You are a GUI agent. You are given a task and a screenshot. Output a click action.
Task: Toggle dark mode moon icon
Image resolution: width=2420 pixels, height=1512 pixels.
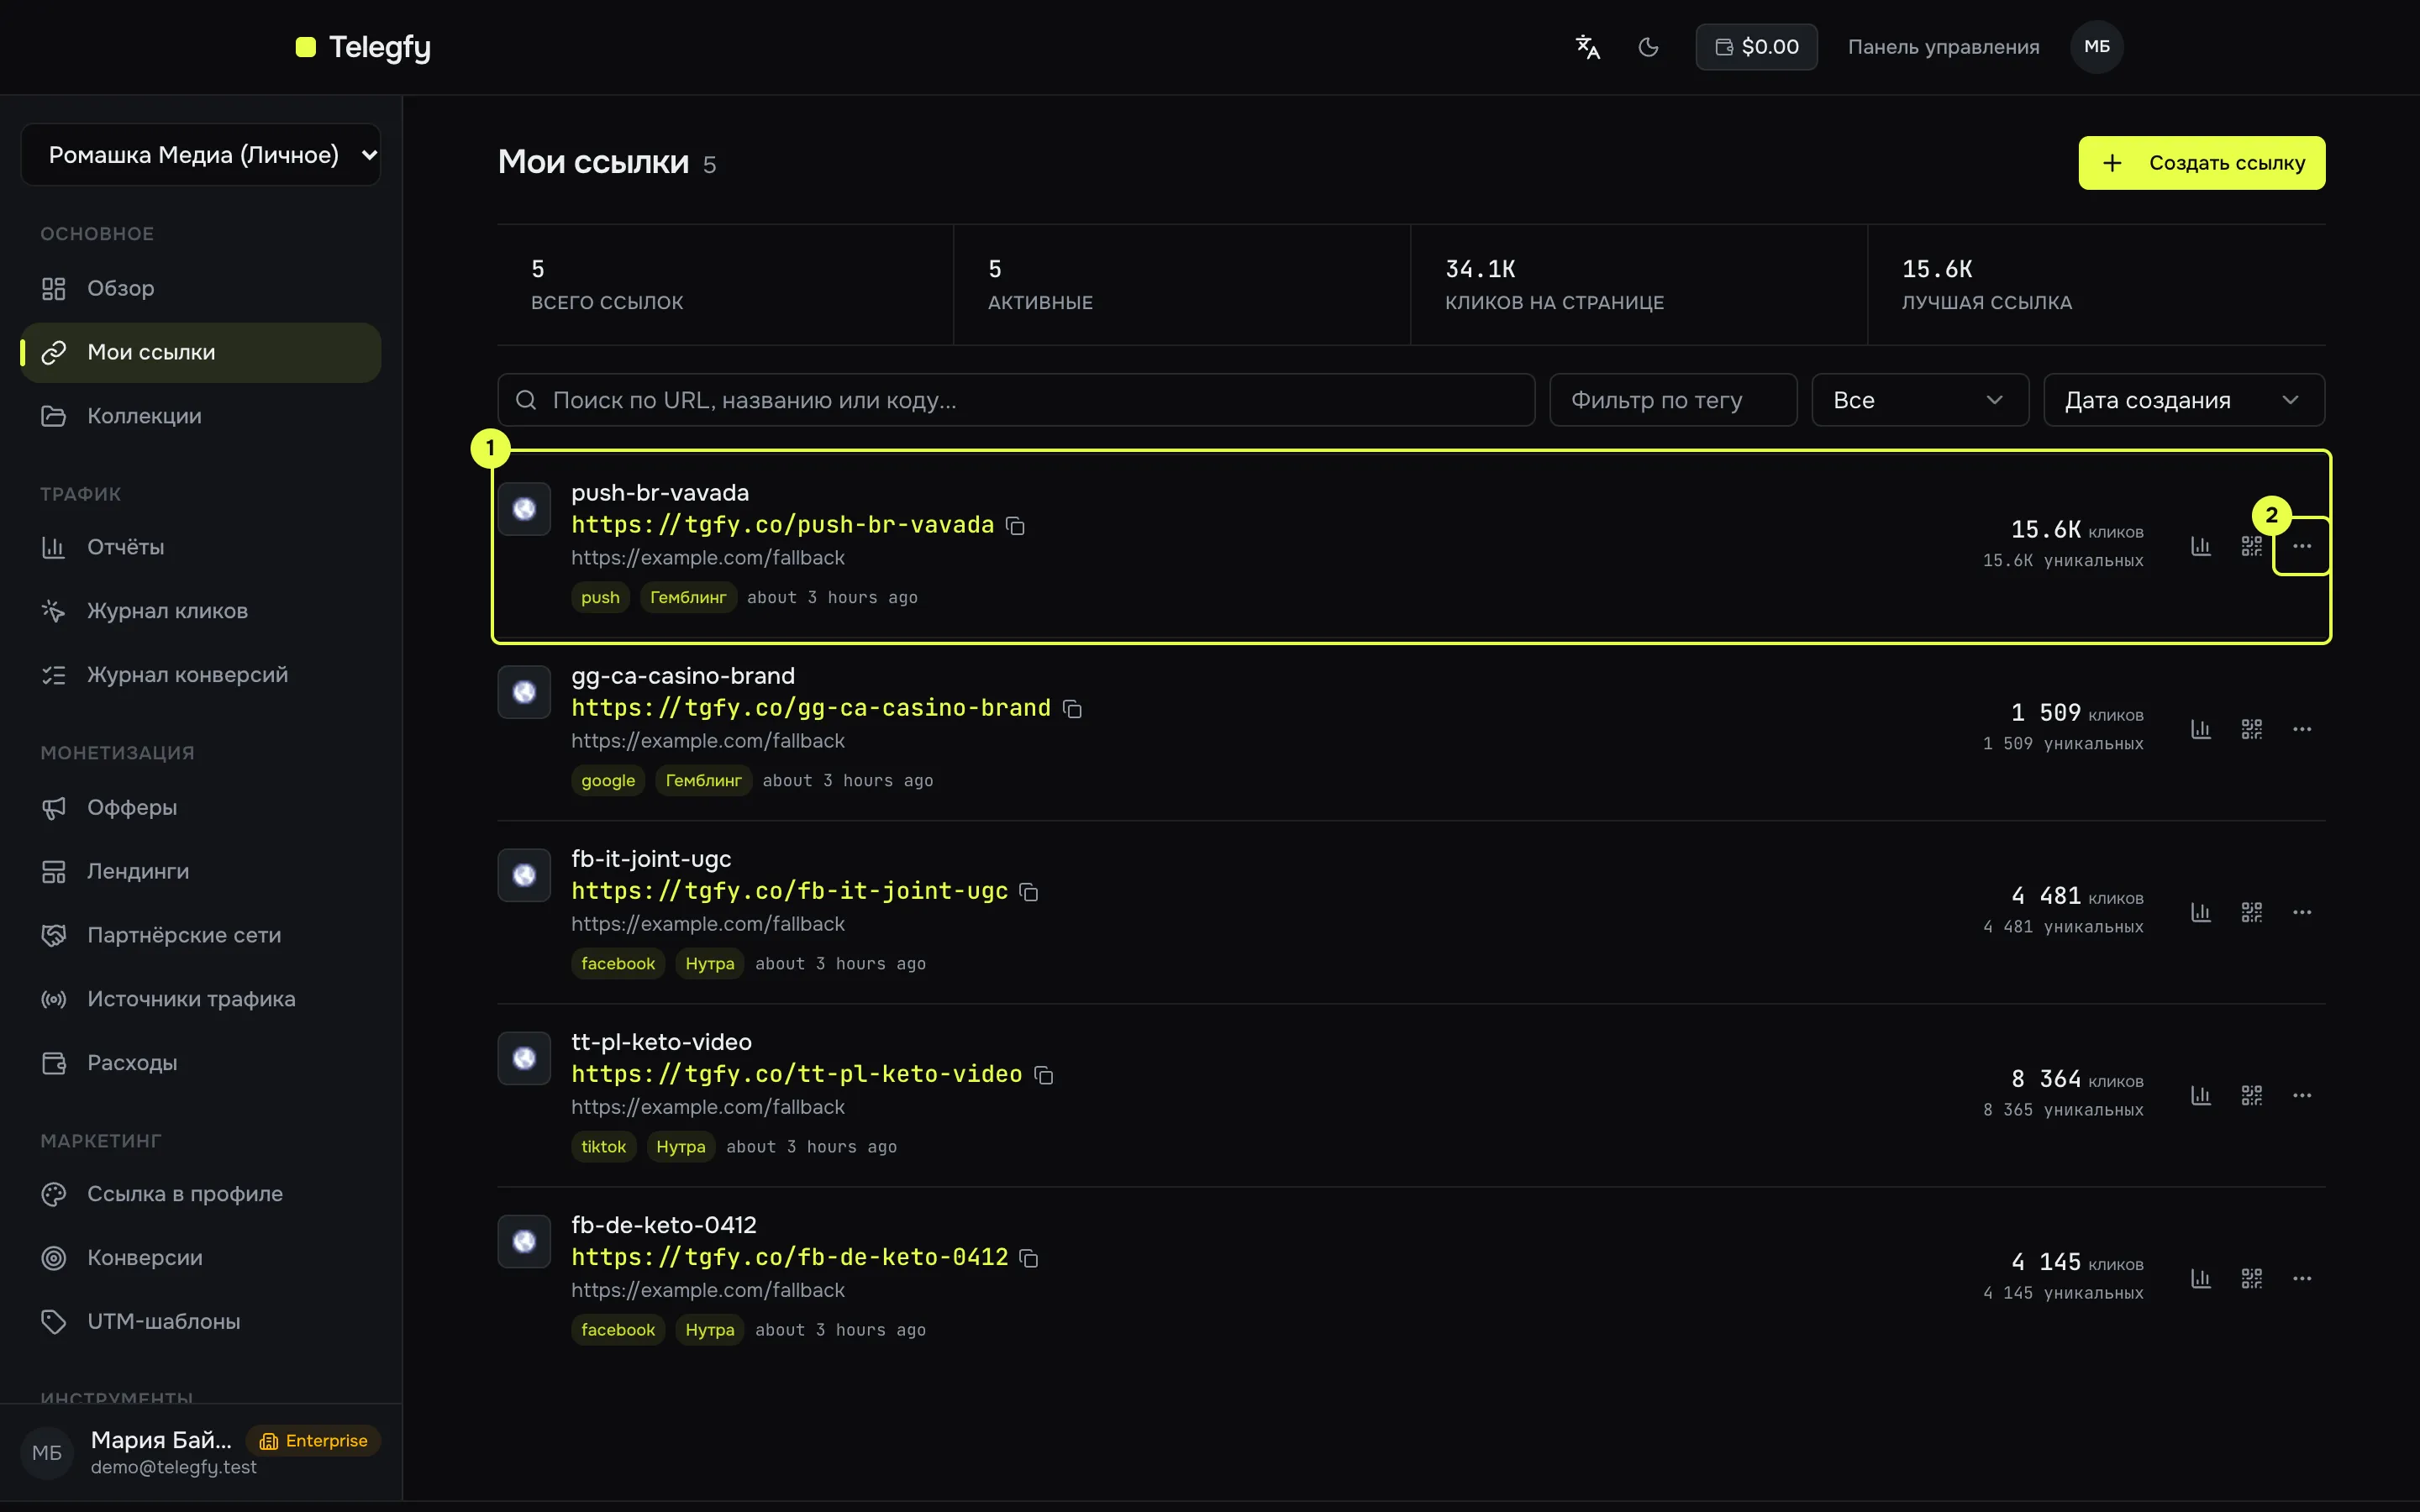tap(1648, 47)
